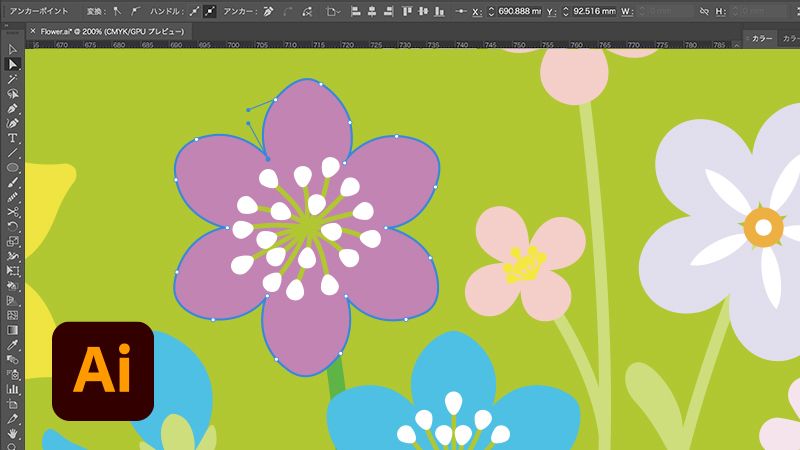Select the Selection tool (black arrow)
The width and height of the screenshot is (800, 450).
13,49
